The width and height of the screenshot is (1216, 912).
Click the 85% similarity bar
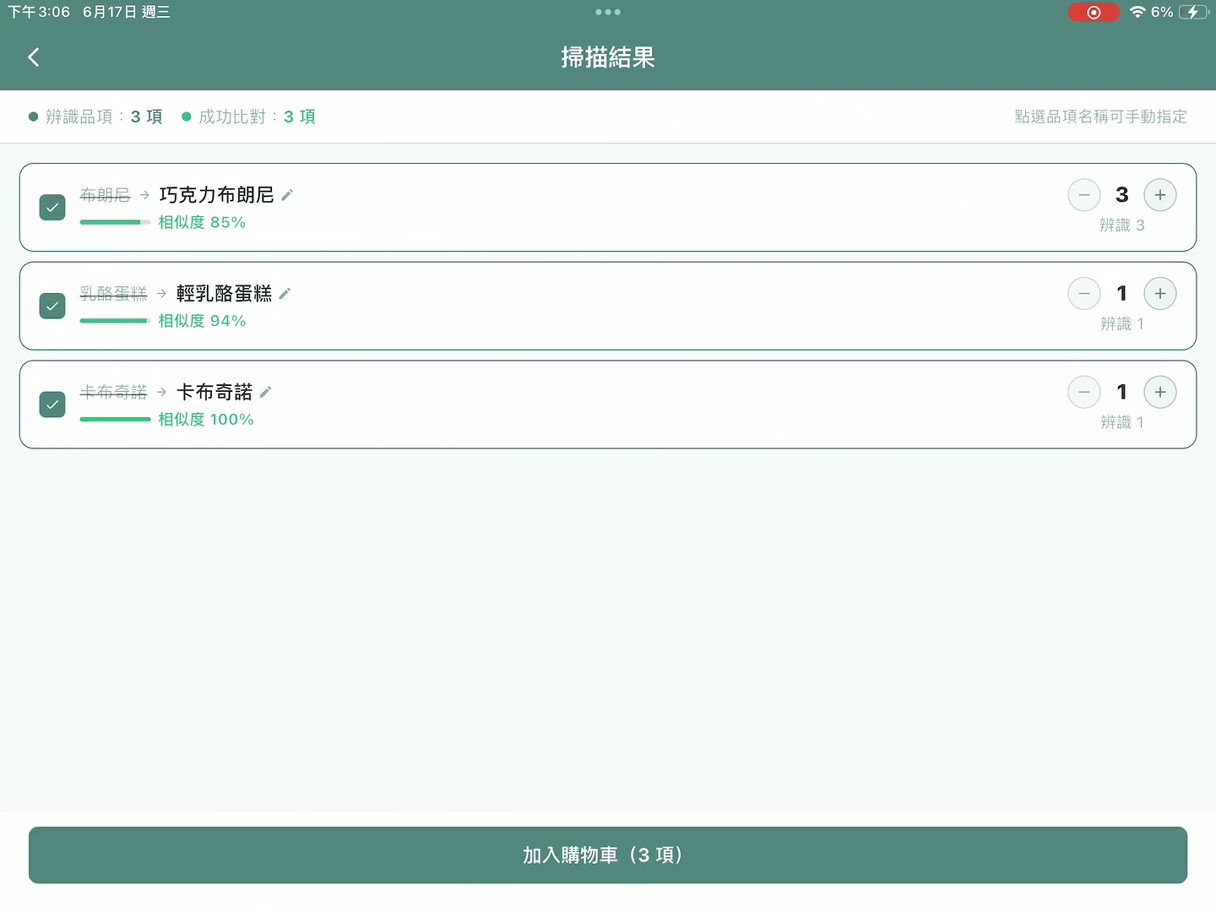click(x=115, y=222)
